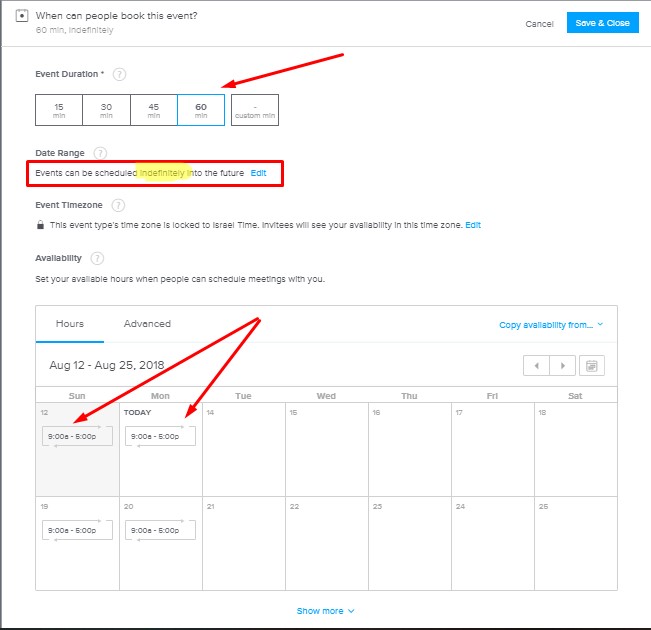Open the Availability help icon

click(97, 258)
